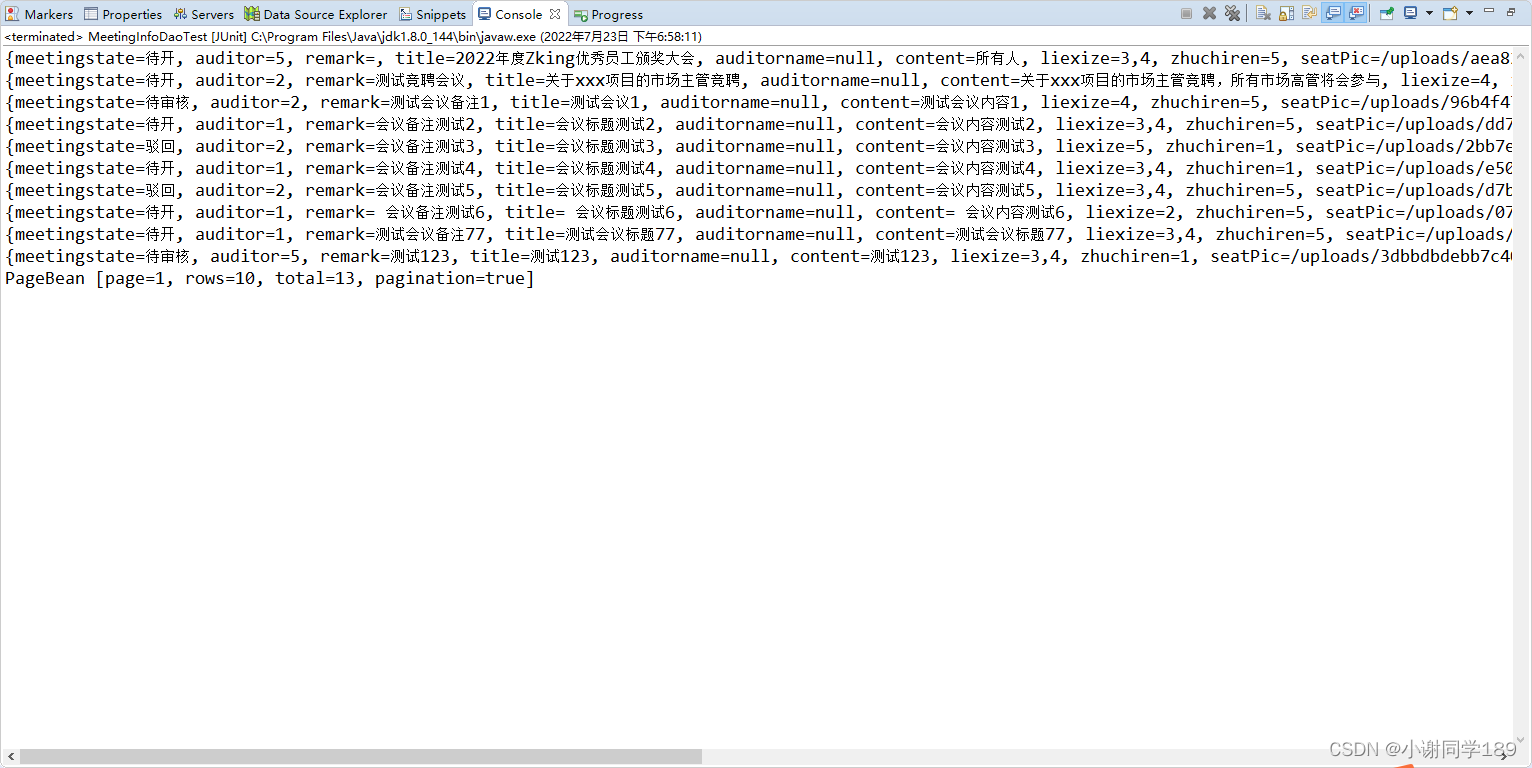The width and height of the screenshot is (1532, 768).
Task: Expand the Display Selected Console dropdown arrow
Action: (1429, 13)
